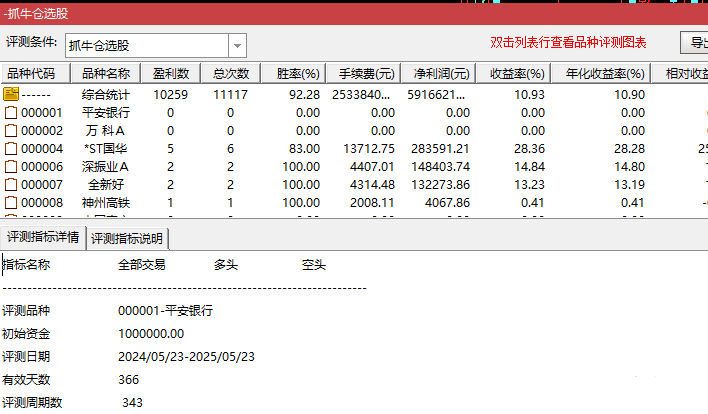Click the document icon for 000007
Screen dimensions: 708x414
tap(11, 185)
